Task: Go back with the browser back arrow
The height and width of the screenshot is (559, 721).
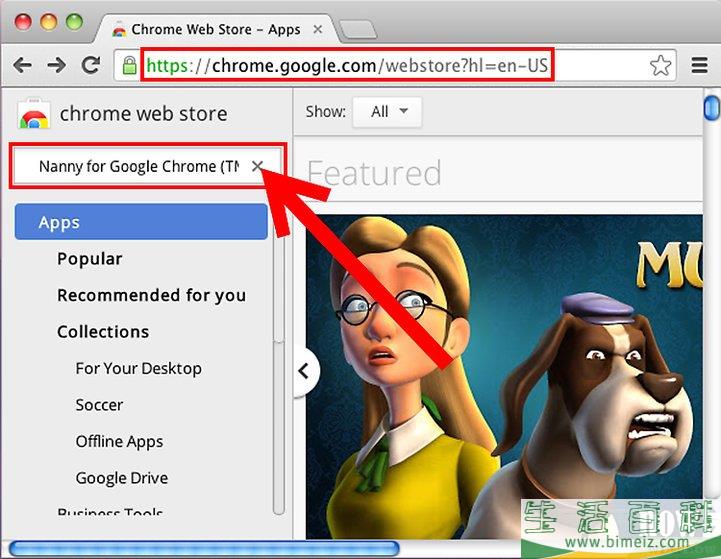Action: point(23,65)
